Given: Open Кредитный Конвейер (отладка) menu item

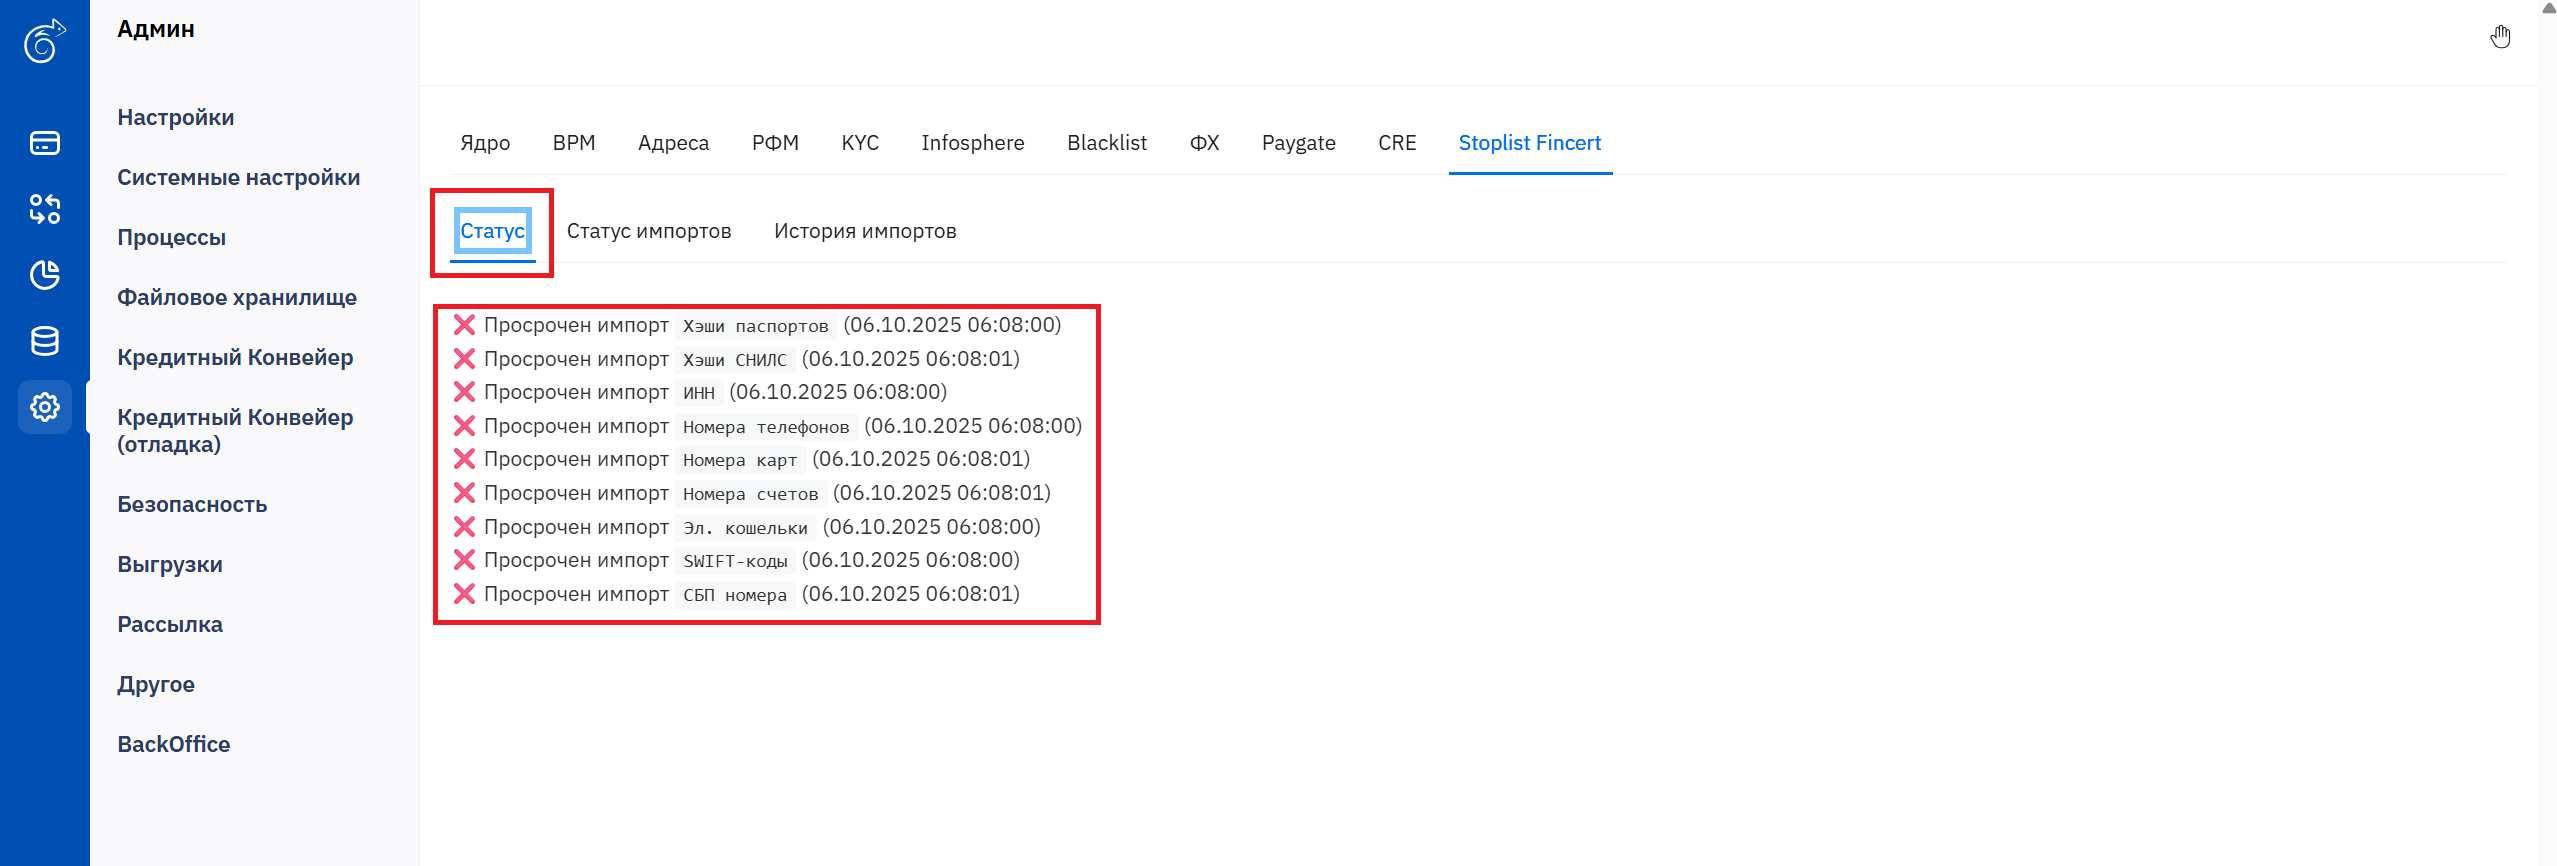Looking at the screenshot, I should pyautogui.click(x=234, y=430).
